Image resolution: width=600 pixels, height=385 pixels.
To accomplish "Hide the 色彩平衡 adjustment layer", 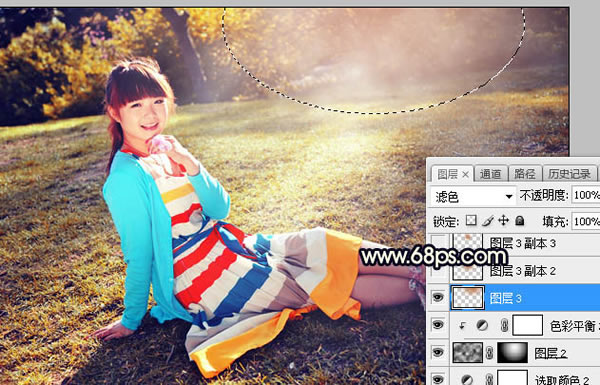I will coord(438,325).
